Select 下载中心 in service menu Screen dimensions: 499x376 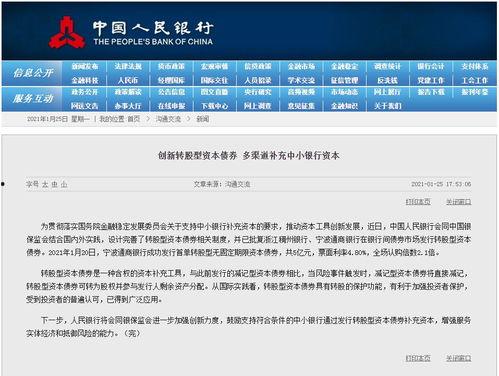coord(215,106)
